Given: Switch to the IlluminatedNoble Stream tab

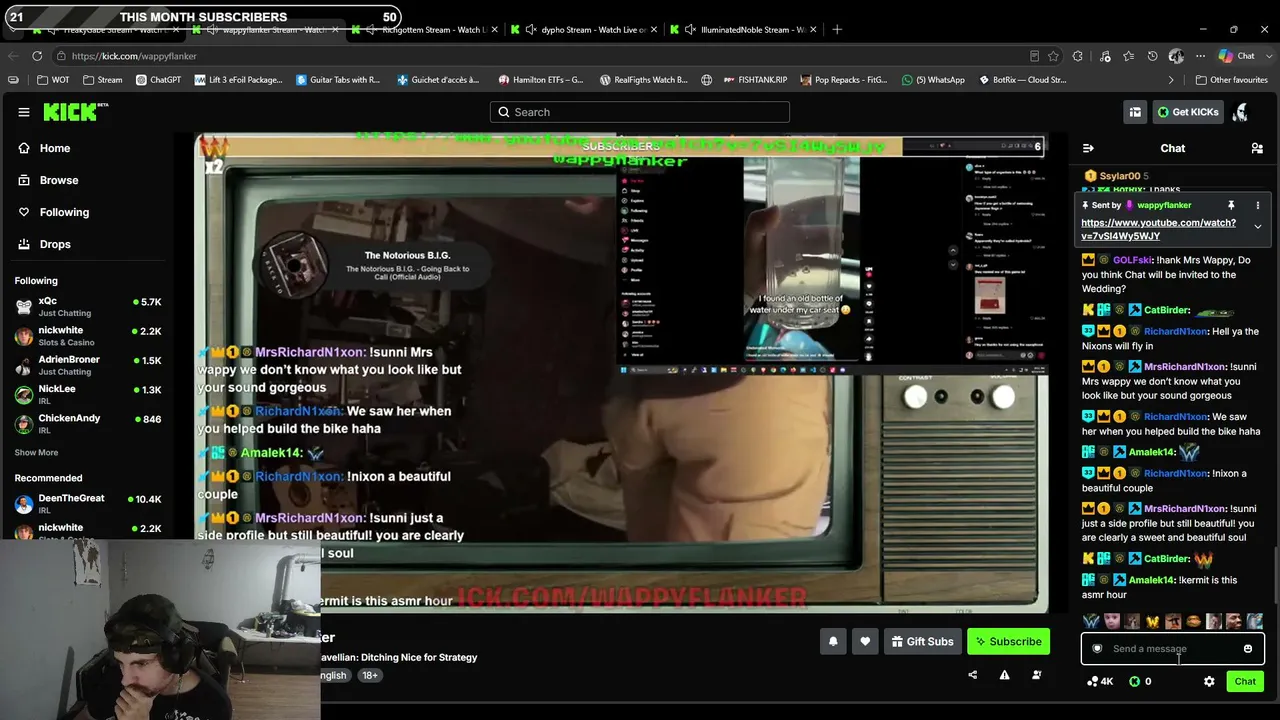Looking at the screenshot, I should pyautogui.click(x=742, y=30).
